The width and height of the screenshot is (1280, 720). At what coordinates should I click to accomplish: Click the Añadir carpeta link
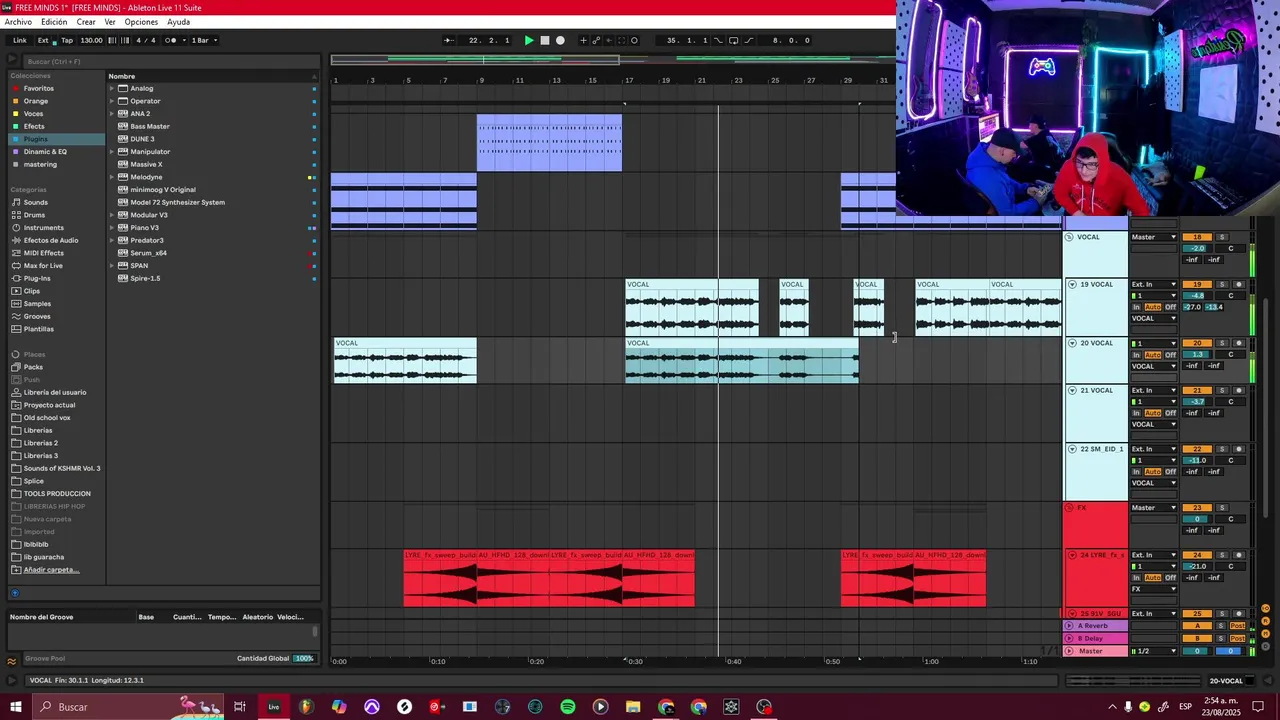[x=51, y=570]
